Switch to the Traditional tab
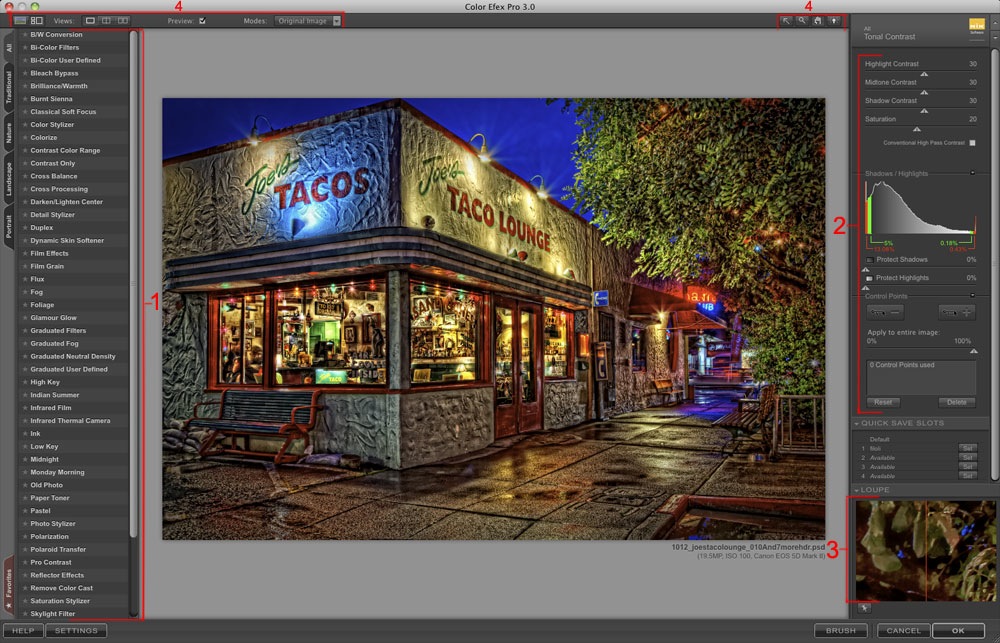 [x=8, y=87]
